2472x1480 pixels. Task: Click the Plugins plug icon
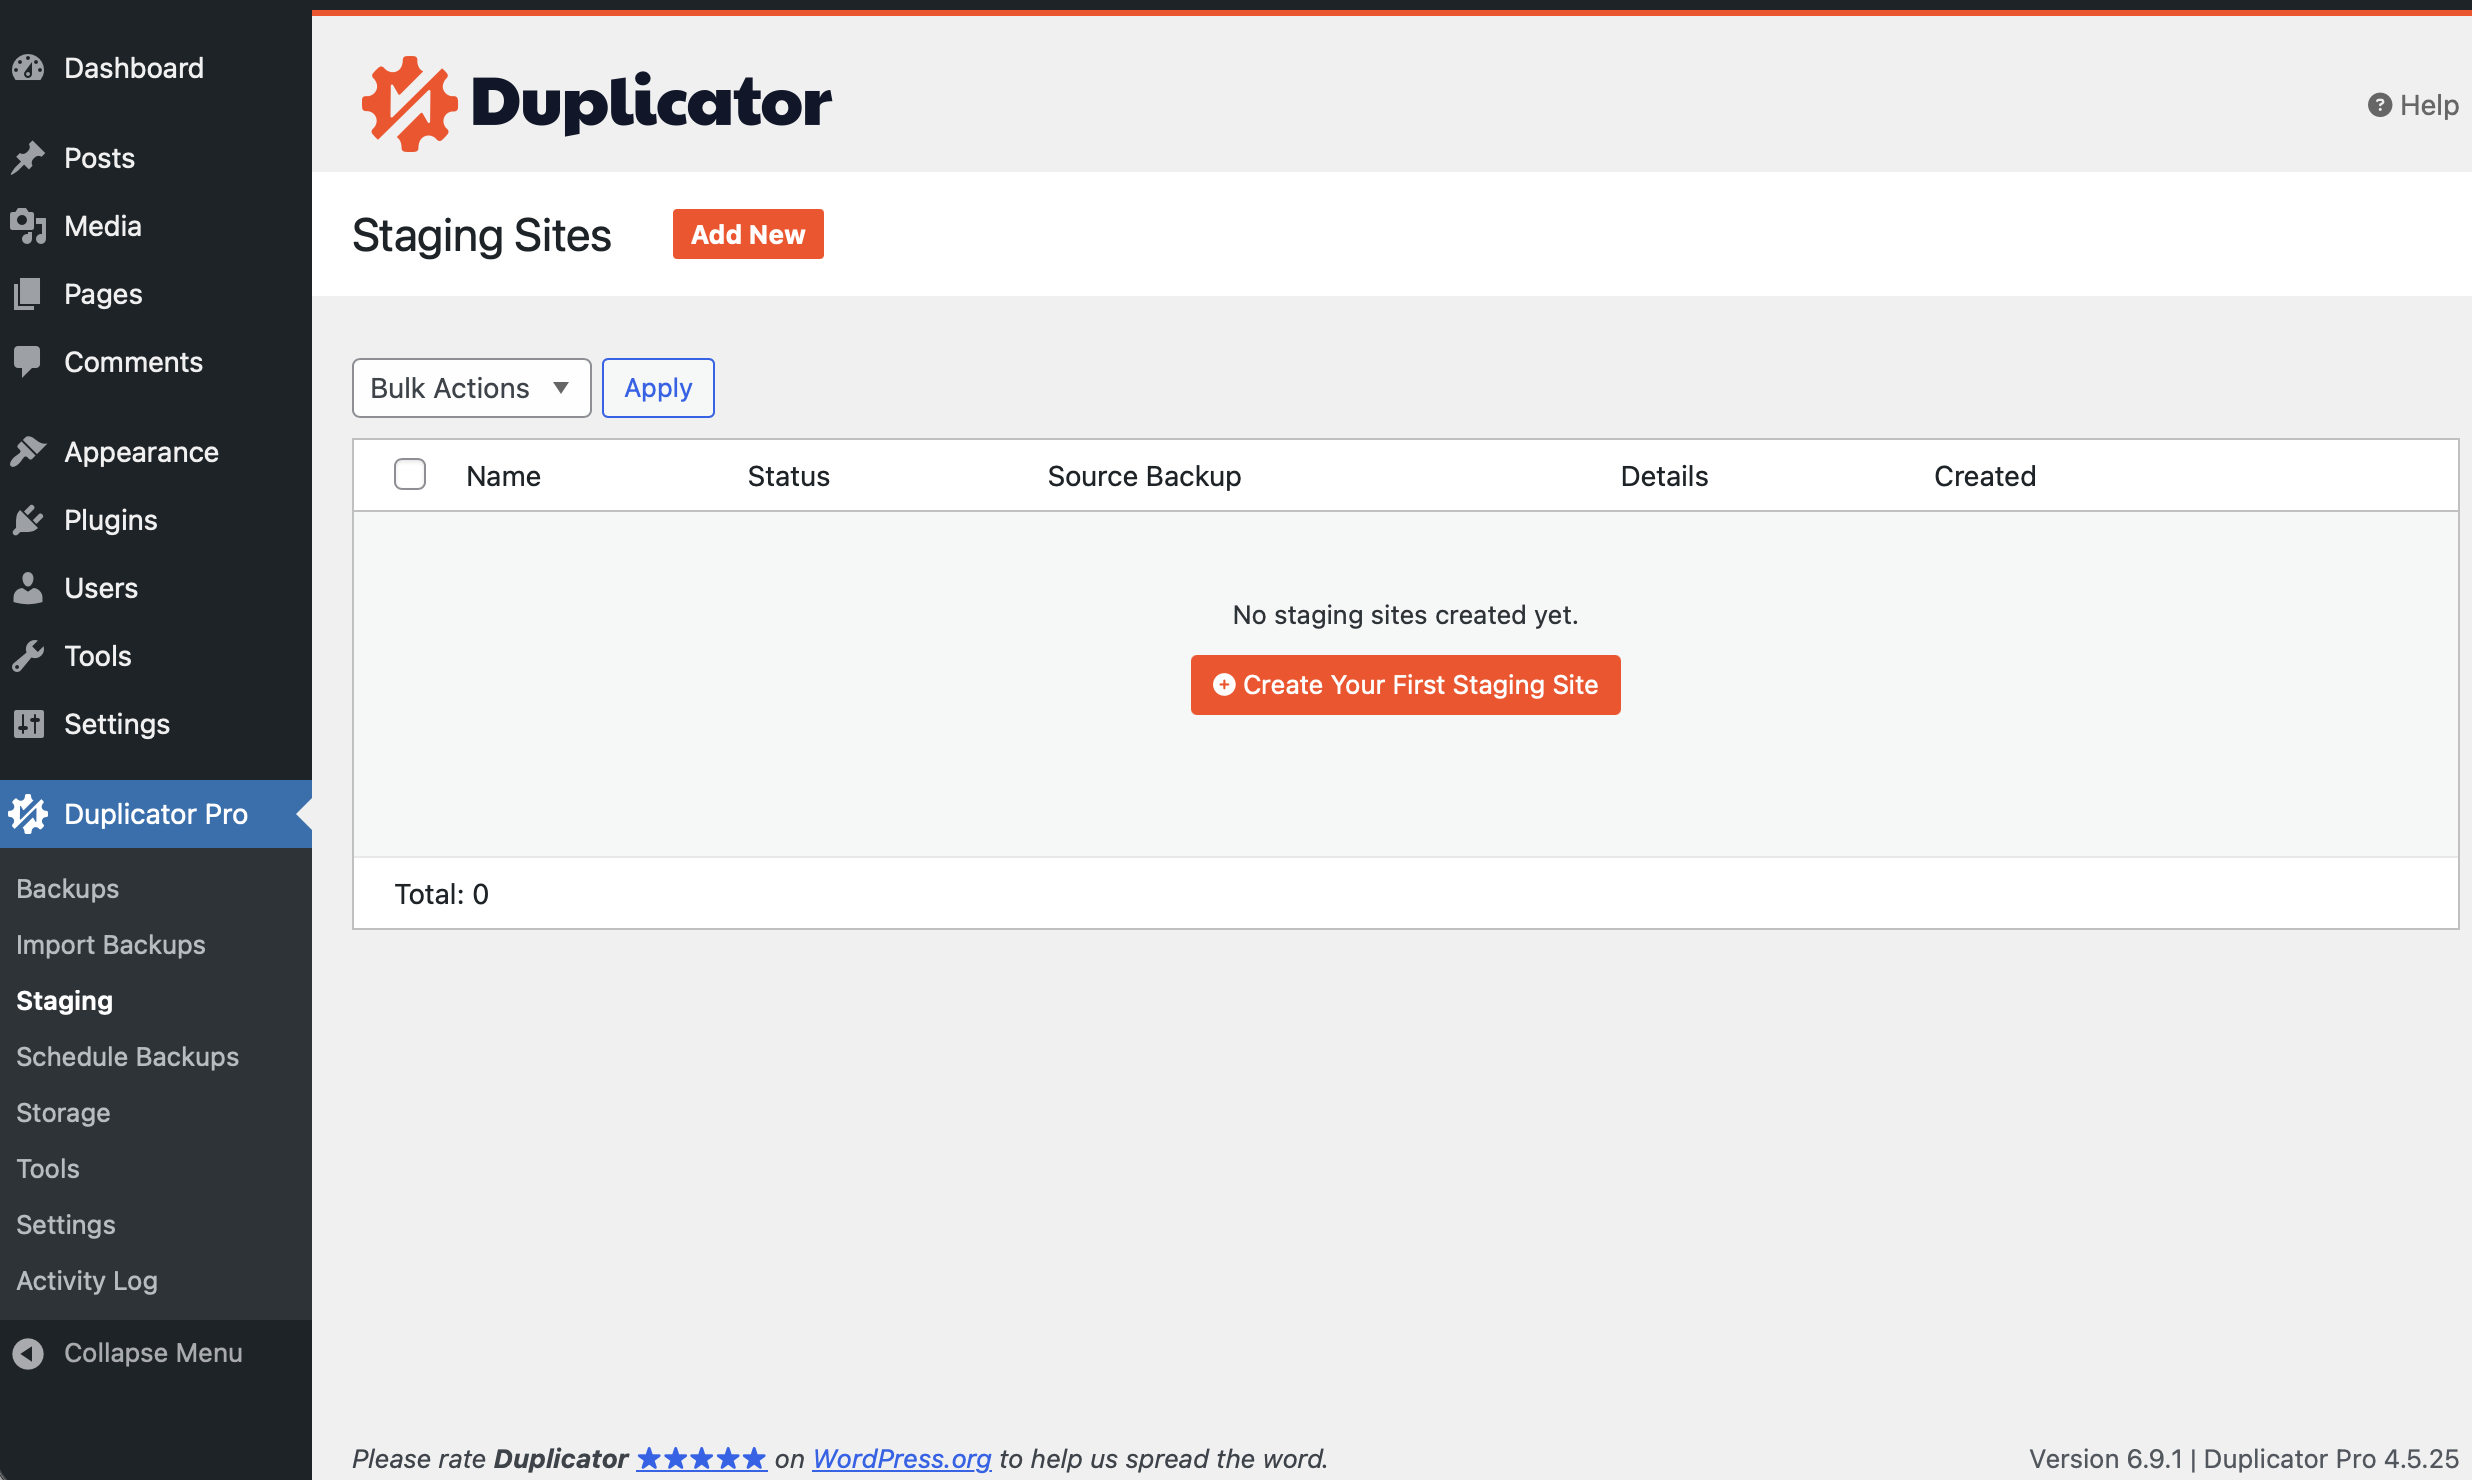pyautogui.click(x=29, y=520)
